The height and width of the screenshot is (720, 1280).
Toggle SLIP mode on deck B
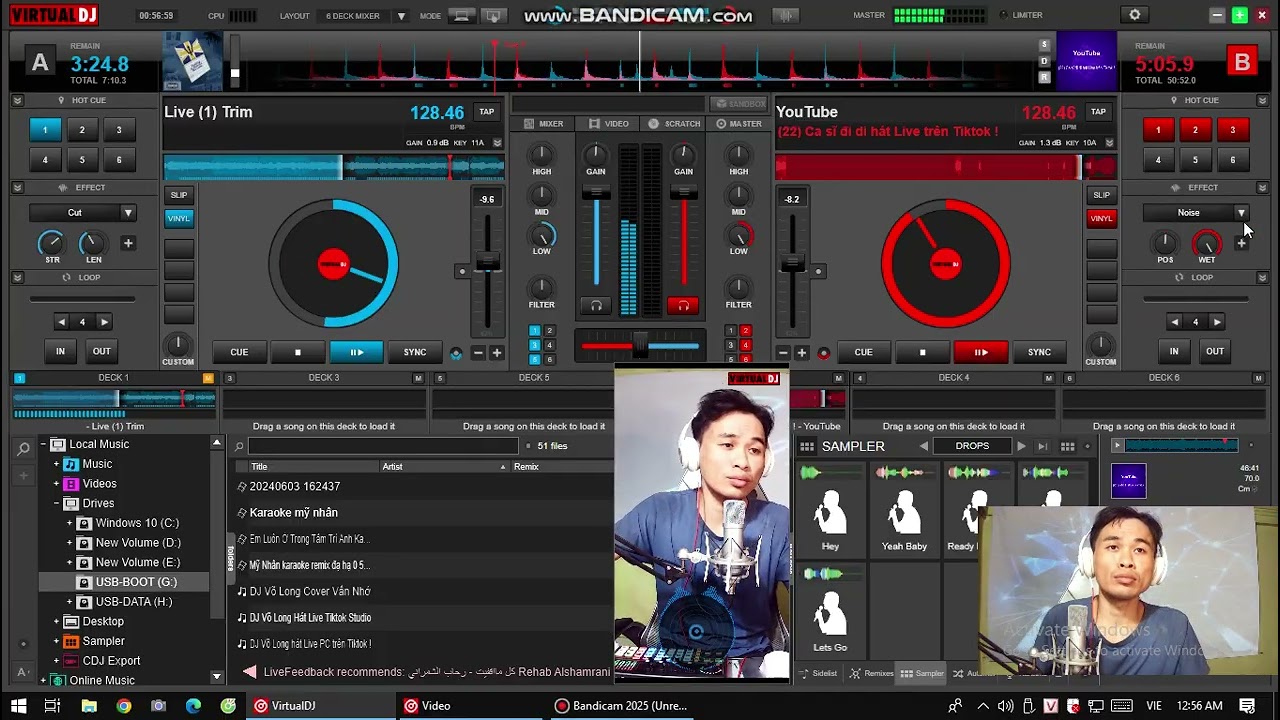[x=1101, y=195]
